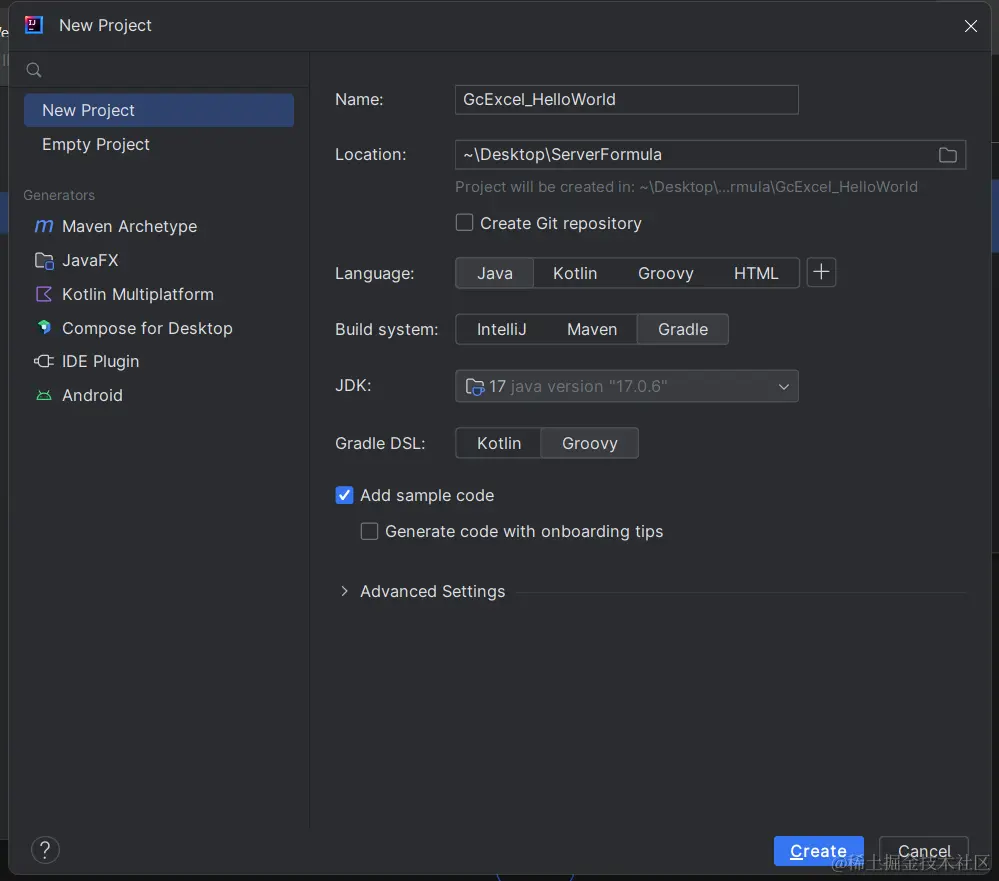This screenshot has width=999, height=881.
Task: Click the sidebar search field
Action: [x=159, y=70]
